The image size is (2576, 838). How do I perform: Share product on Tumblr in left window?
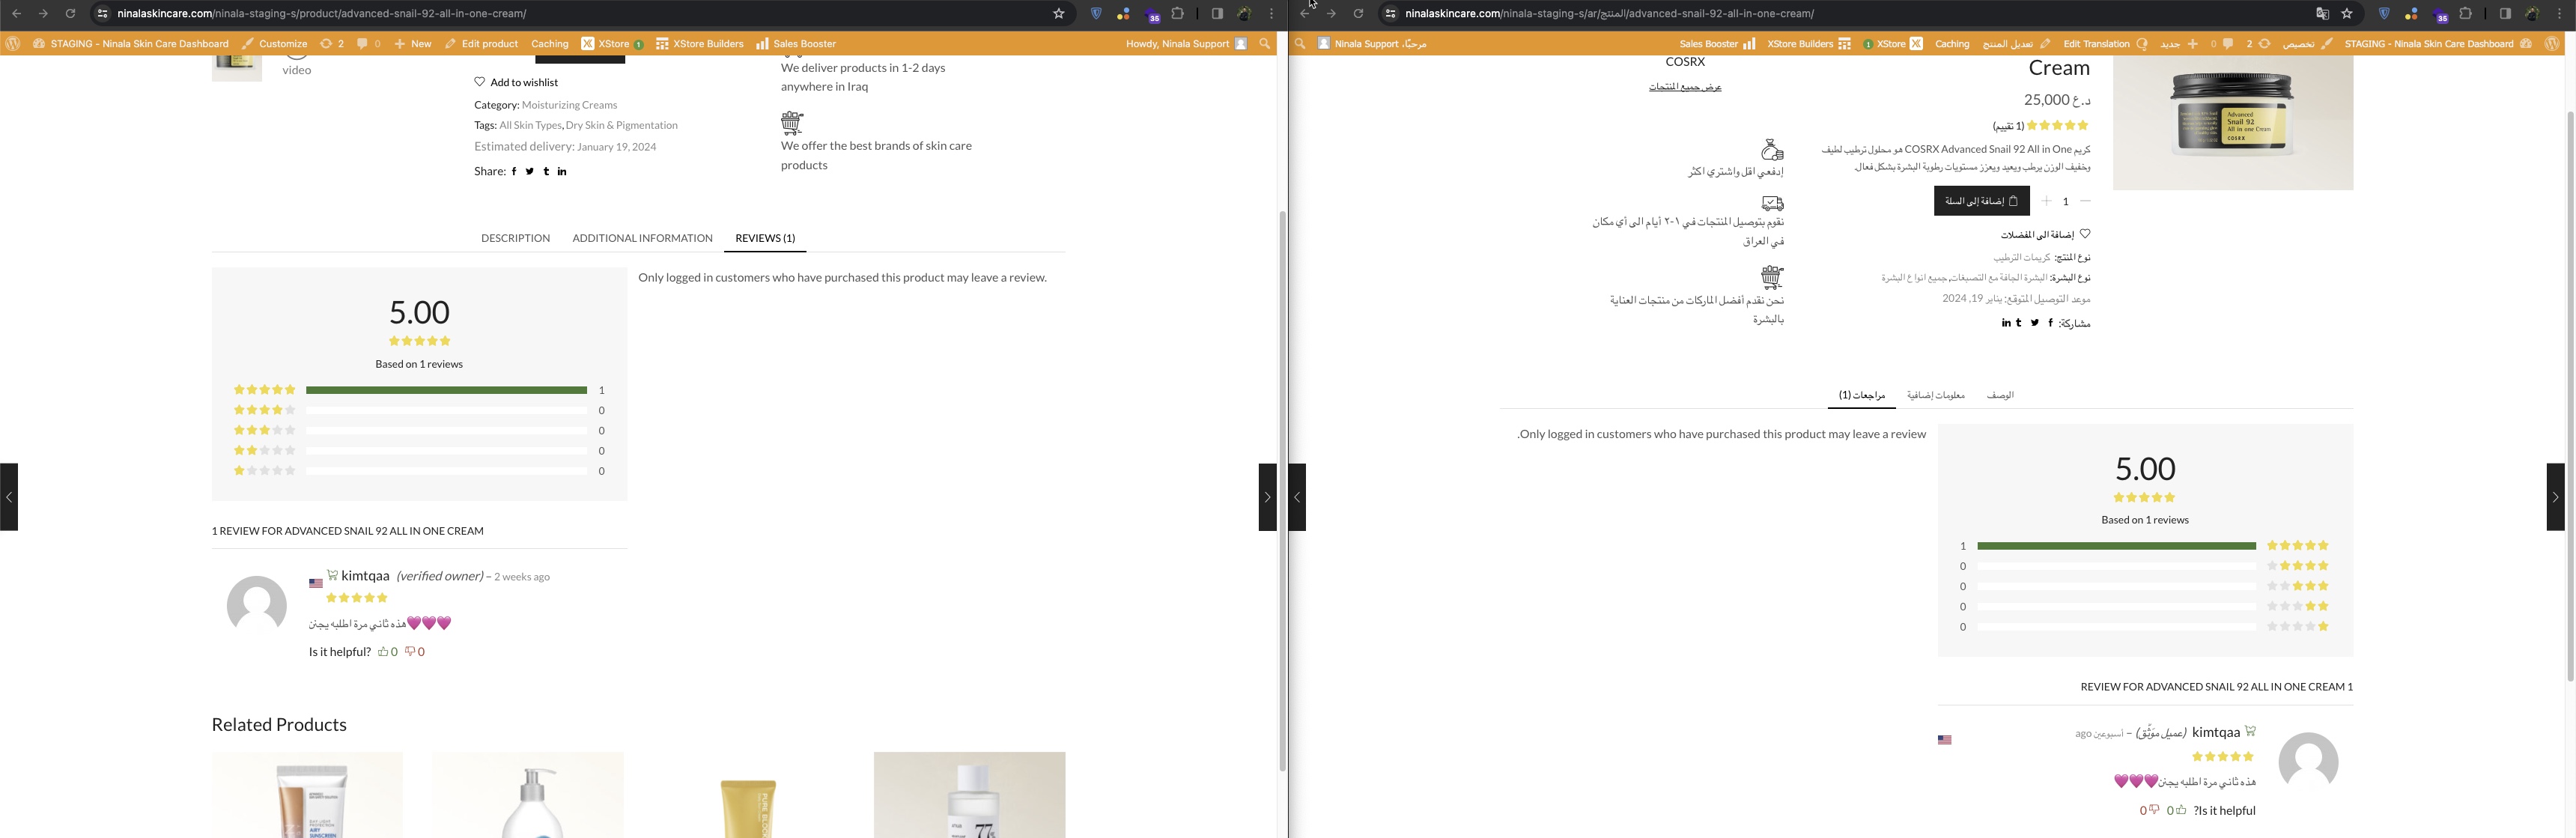[546, 172]
